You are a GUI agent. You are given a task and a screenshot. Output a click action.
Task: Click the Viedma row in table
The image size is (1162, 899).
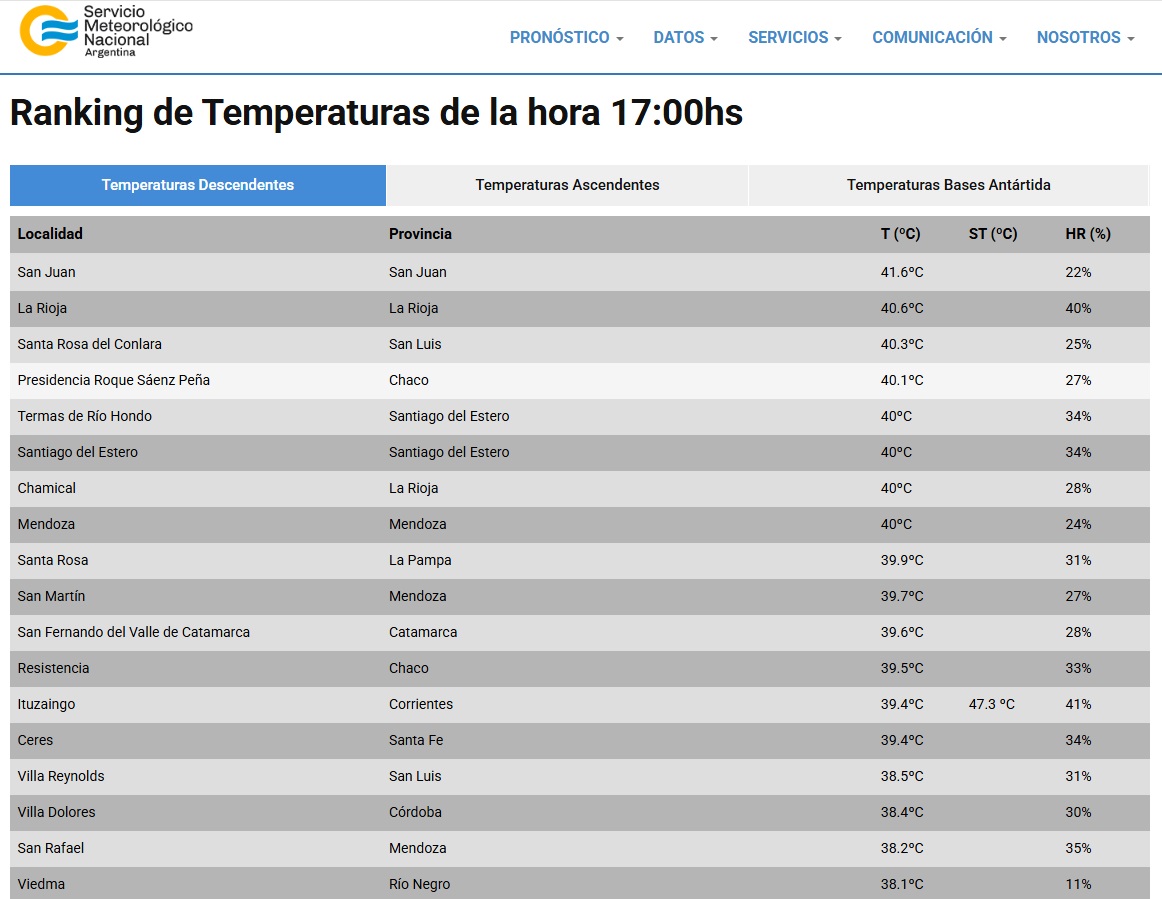(x=41, y=884)
